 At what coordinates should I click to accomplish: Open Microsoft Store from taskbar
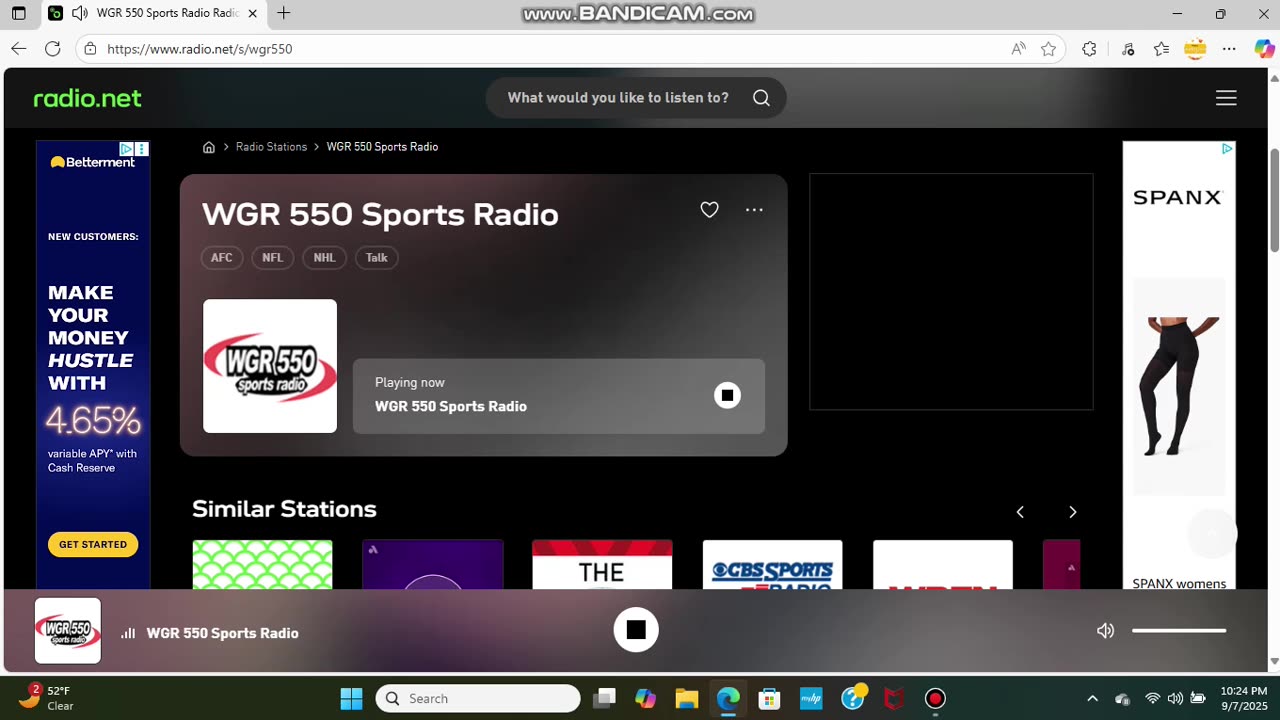click(x=769, y=699)
